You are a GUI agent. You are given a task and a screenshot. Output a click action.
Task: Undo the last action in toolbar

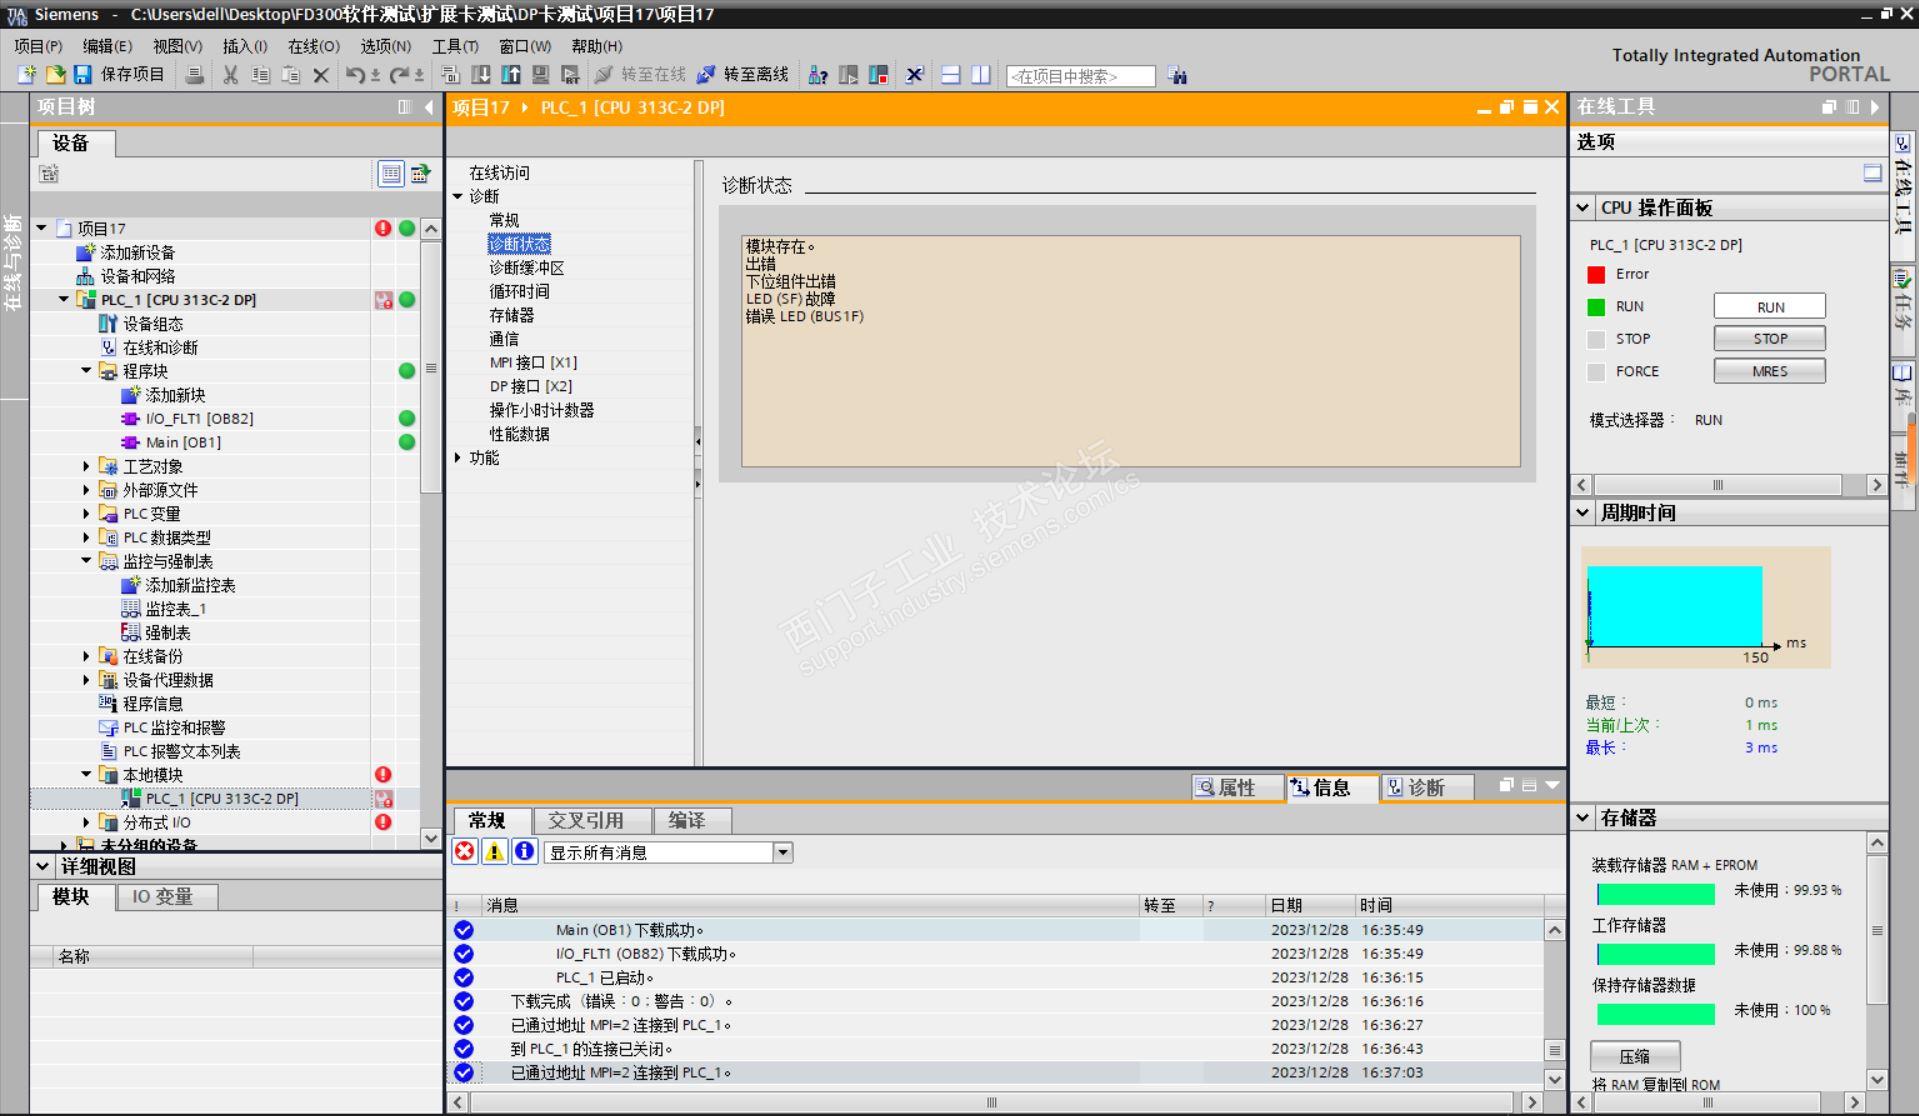tap(355, 75)
